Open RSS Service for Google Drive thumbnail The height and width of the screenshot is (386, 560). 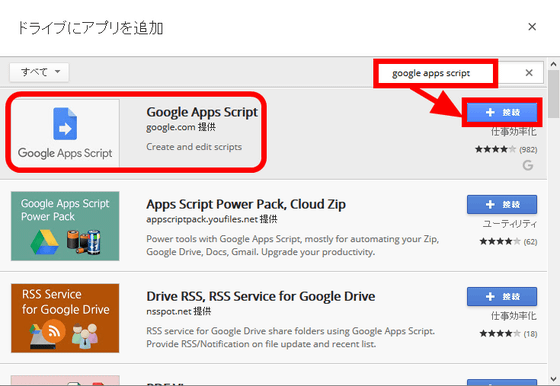(x=65, y=318)
